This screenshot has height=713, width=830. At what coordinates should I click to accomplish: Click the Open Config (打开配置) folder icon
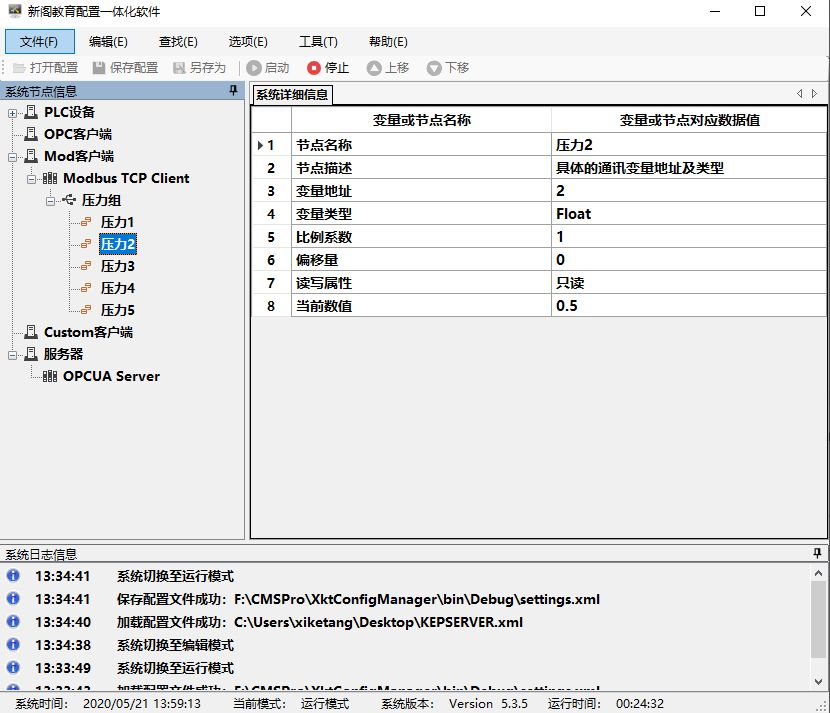tap(19, 68)
